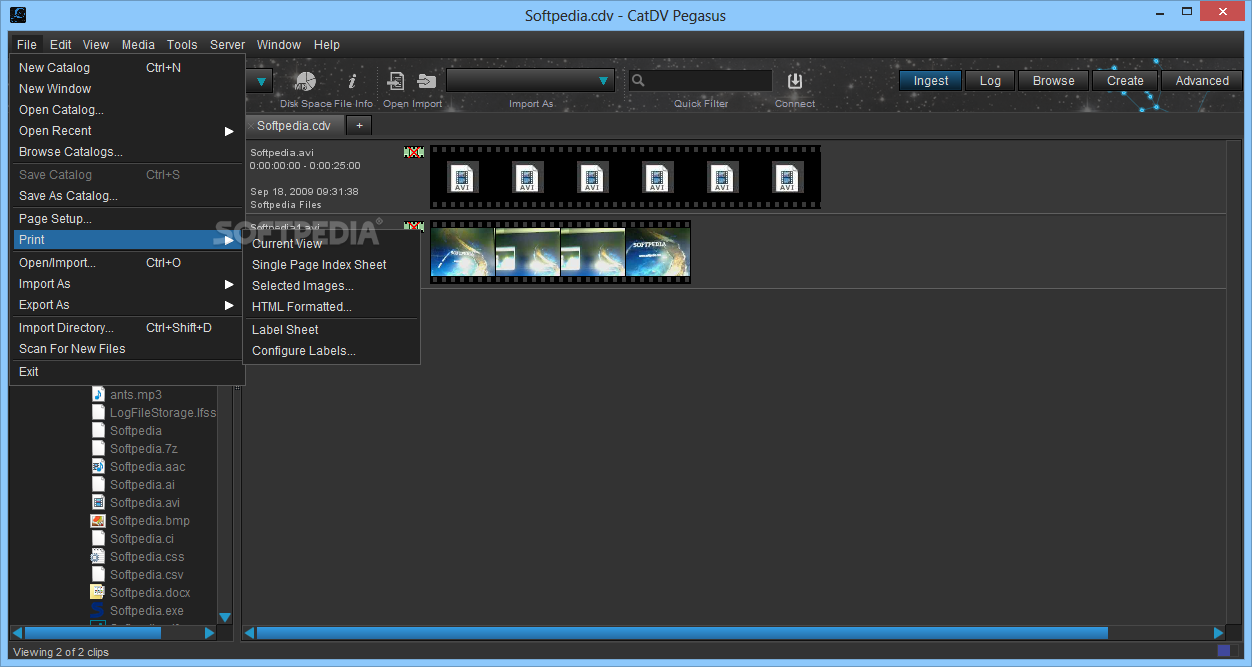Click the status marker icon of Softpedia.avi clip
This screenshot has width=1252, height=667.
click(414, 152)
